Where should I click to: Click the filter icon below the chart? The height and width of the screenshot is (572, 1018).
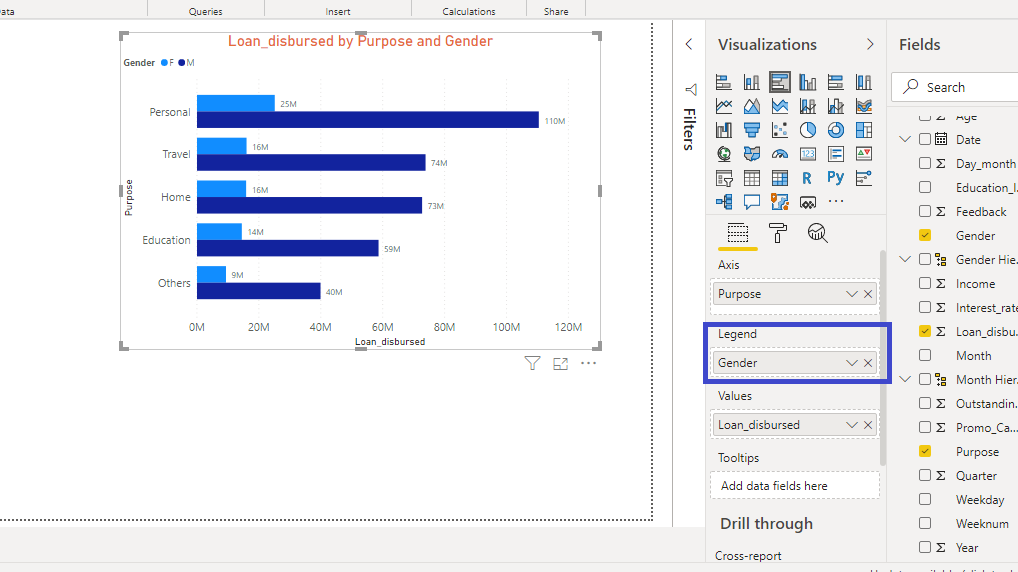[533, 363]
